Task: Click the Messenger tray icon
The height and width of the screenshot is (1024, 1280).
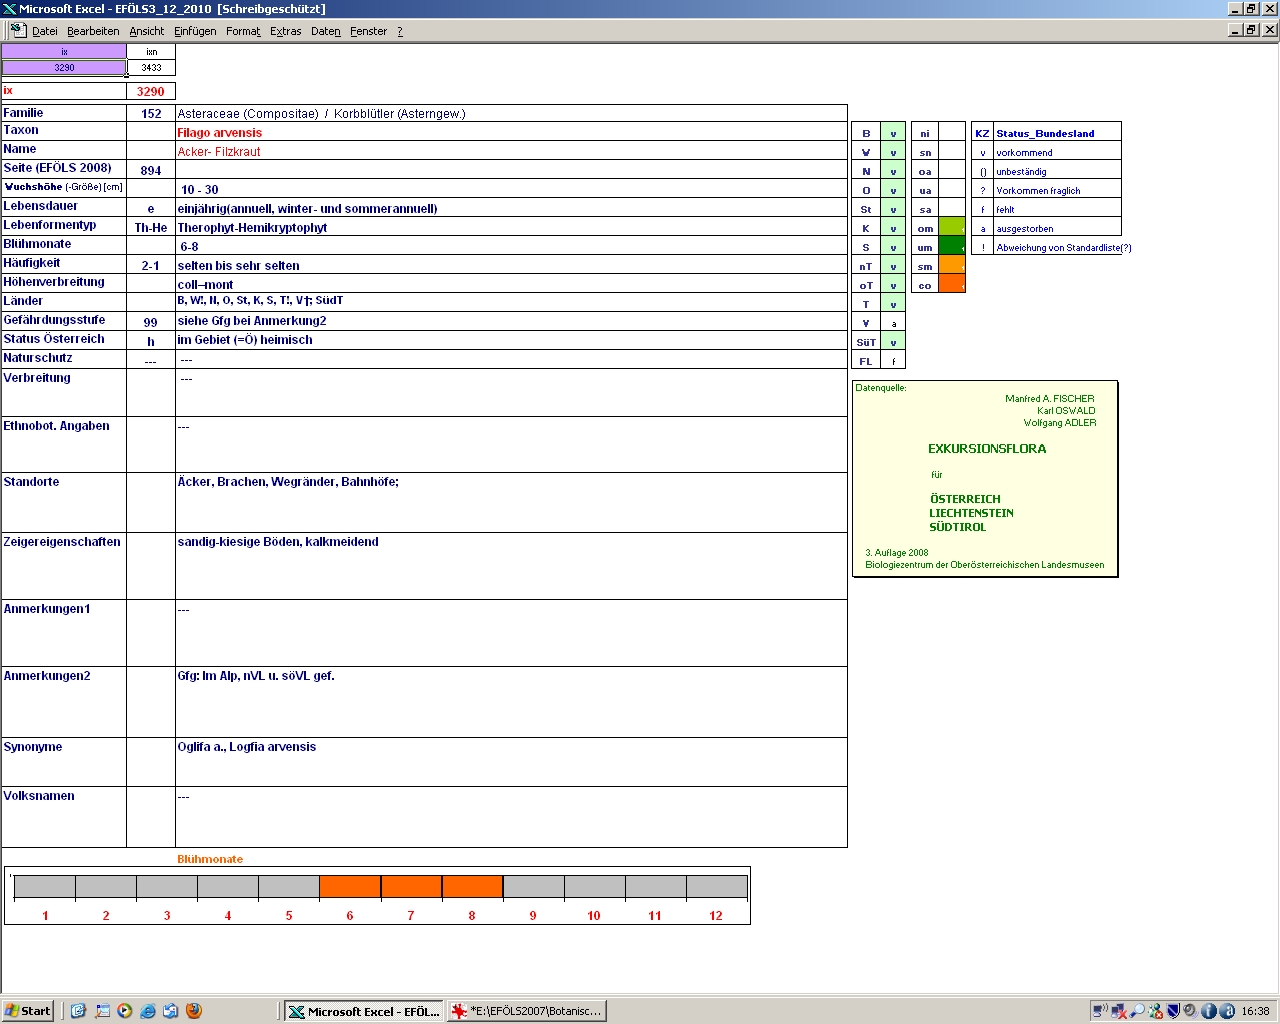Action: click(1155, 1011)
